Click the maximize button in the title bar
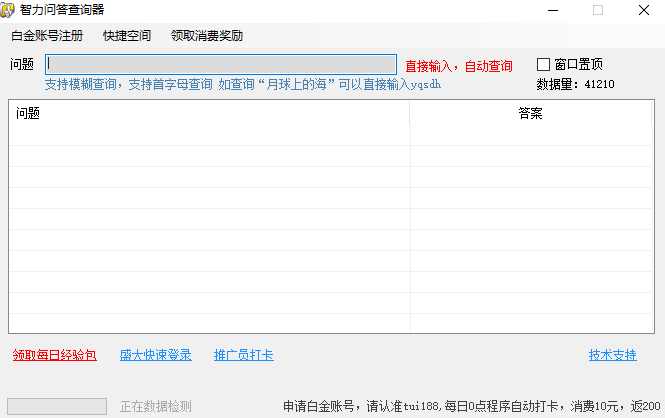This screenshot has height=418, width=665. coord(598,10)
